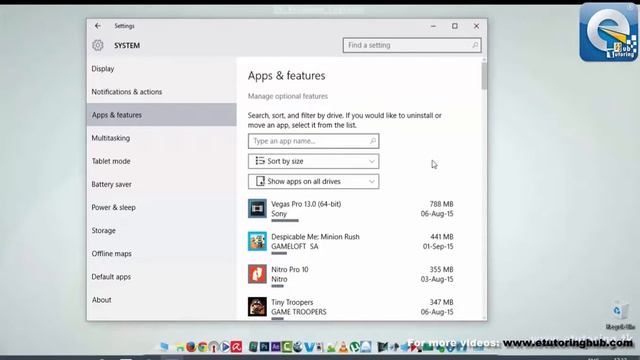The image size is (640, 360).
Task: Click the 441 MB size value
Action: pyautogui.click(x=441, y=237)
